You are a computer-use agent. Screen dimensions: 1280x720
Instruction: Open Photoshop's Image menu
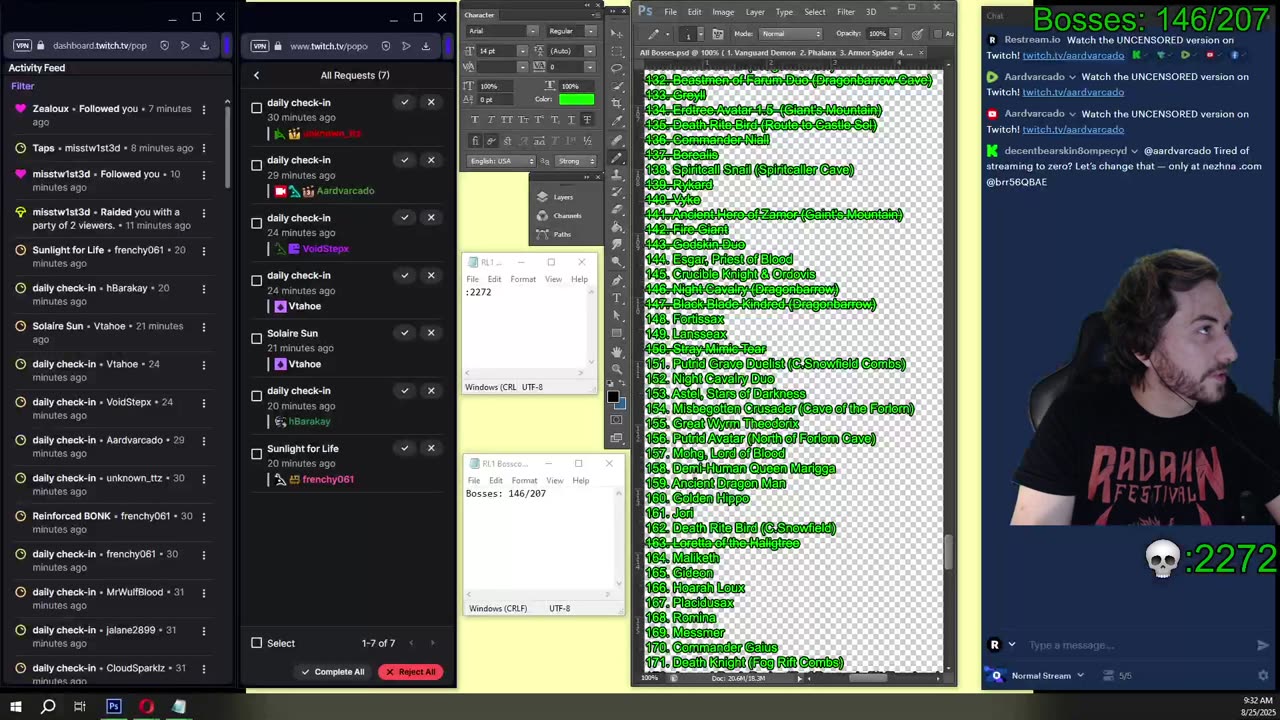pyautogui.click(x=723, y=12)
